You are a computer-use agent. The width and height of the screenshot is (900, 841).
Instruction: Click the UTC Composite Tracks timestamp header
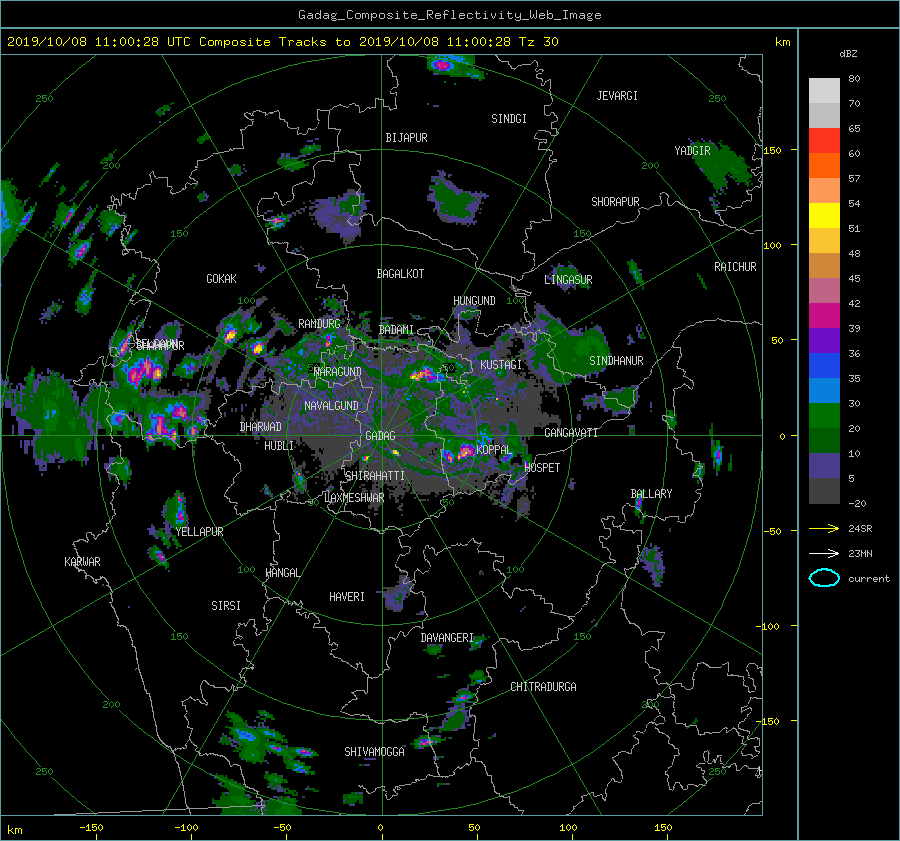point(283,42)
